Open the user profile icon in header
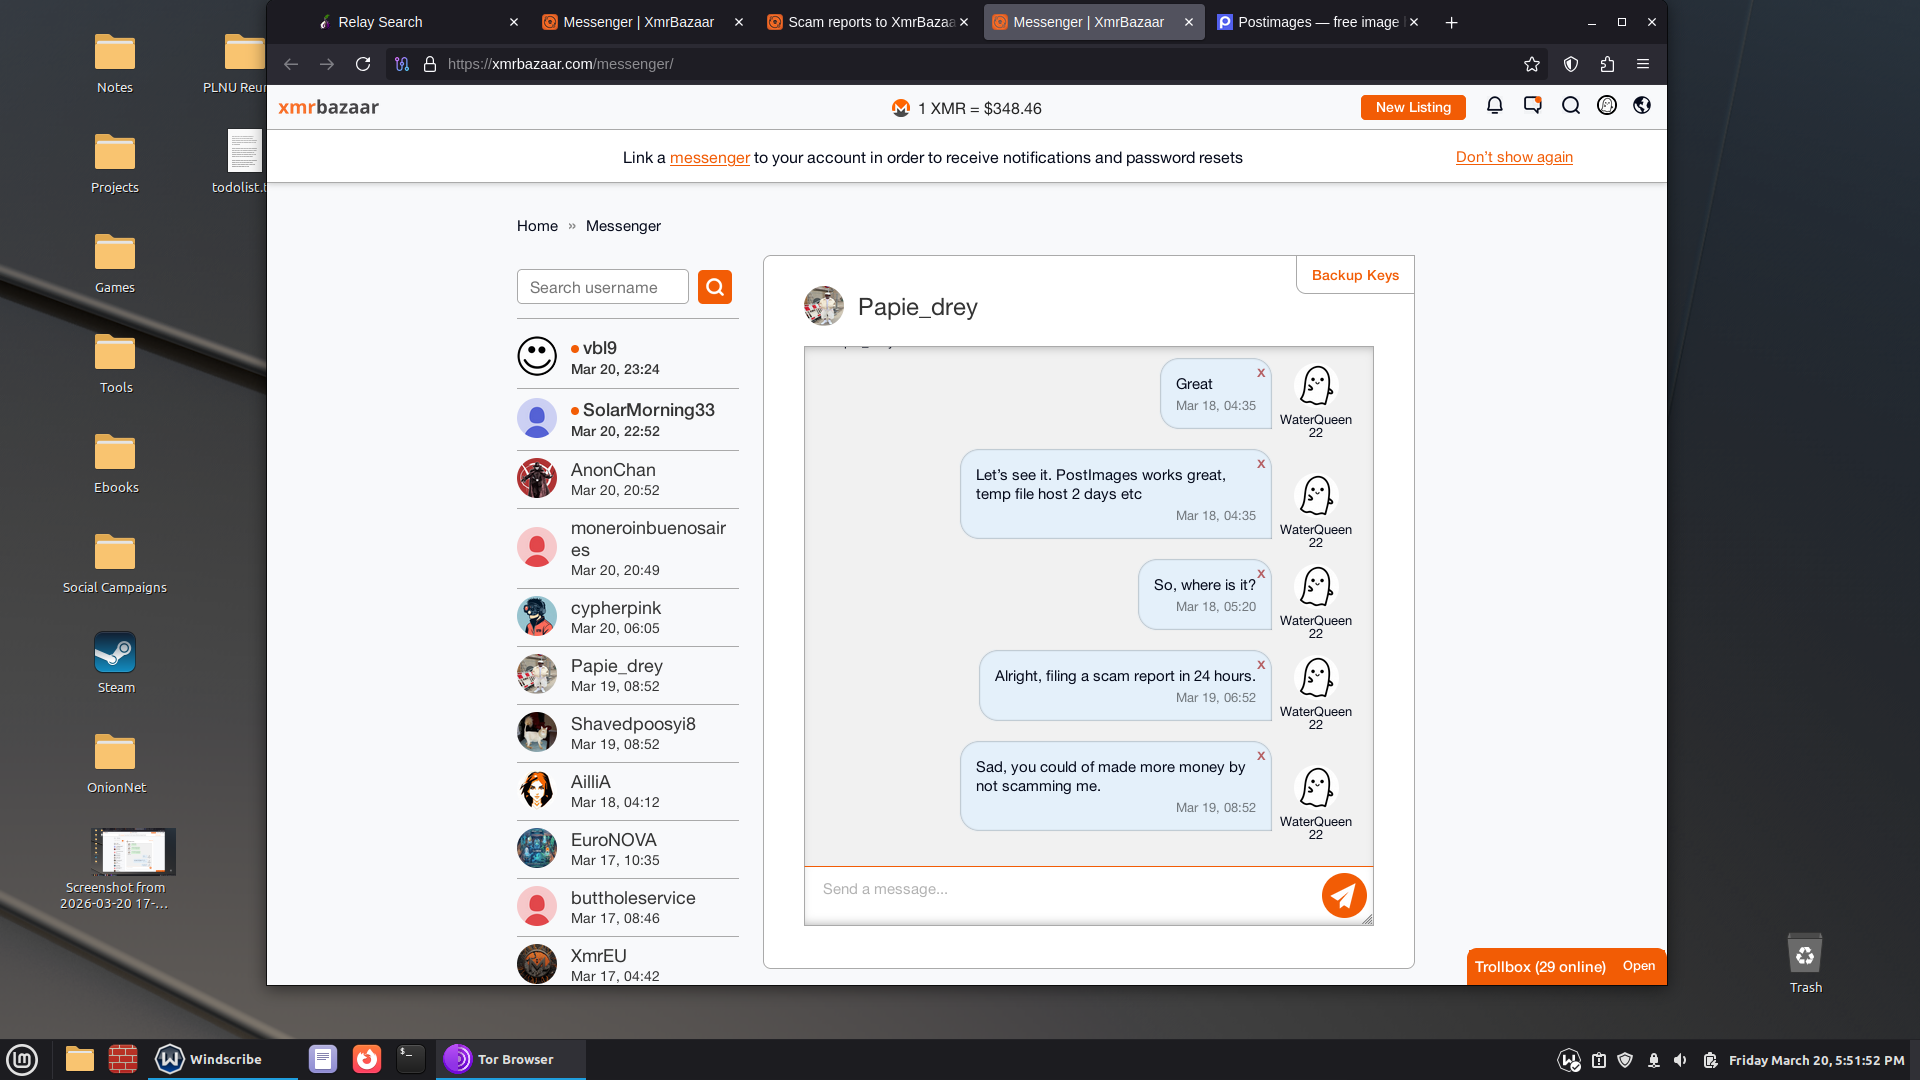Screen dimensions: 1920x1080 tap(1606, 106)
